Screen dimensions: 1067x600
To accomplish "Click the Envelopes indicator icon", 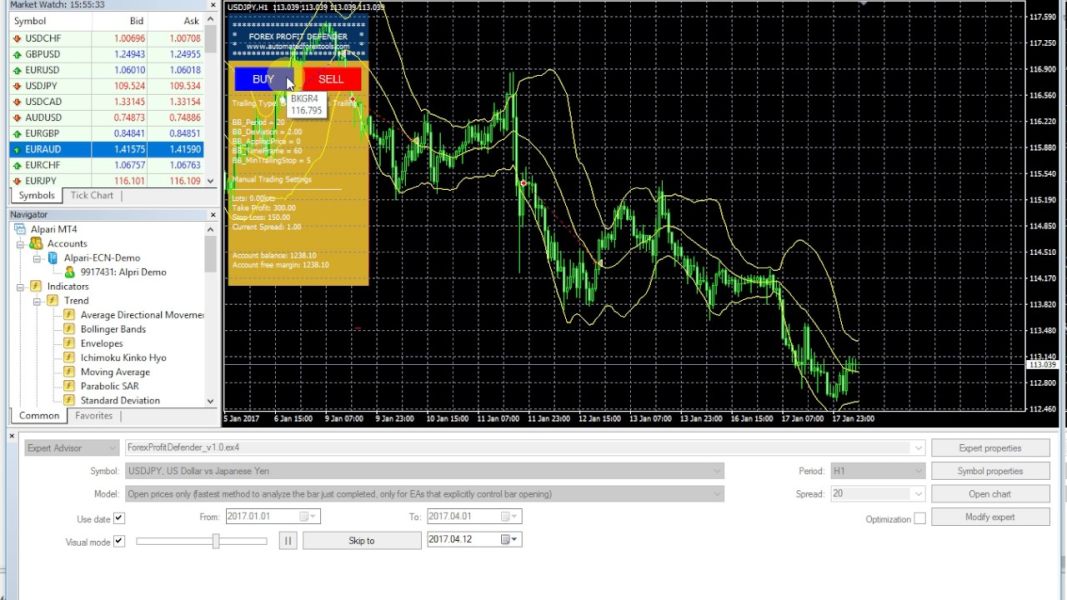I will click(x=69, y=344).
